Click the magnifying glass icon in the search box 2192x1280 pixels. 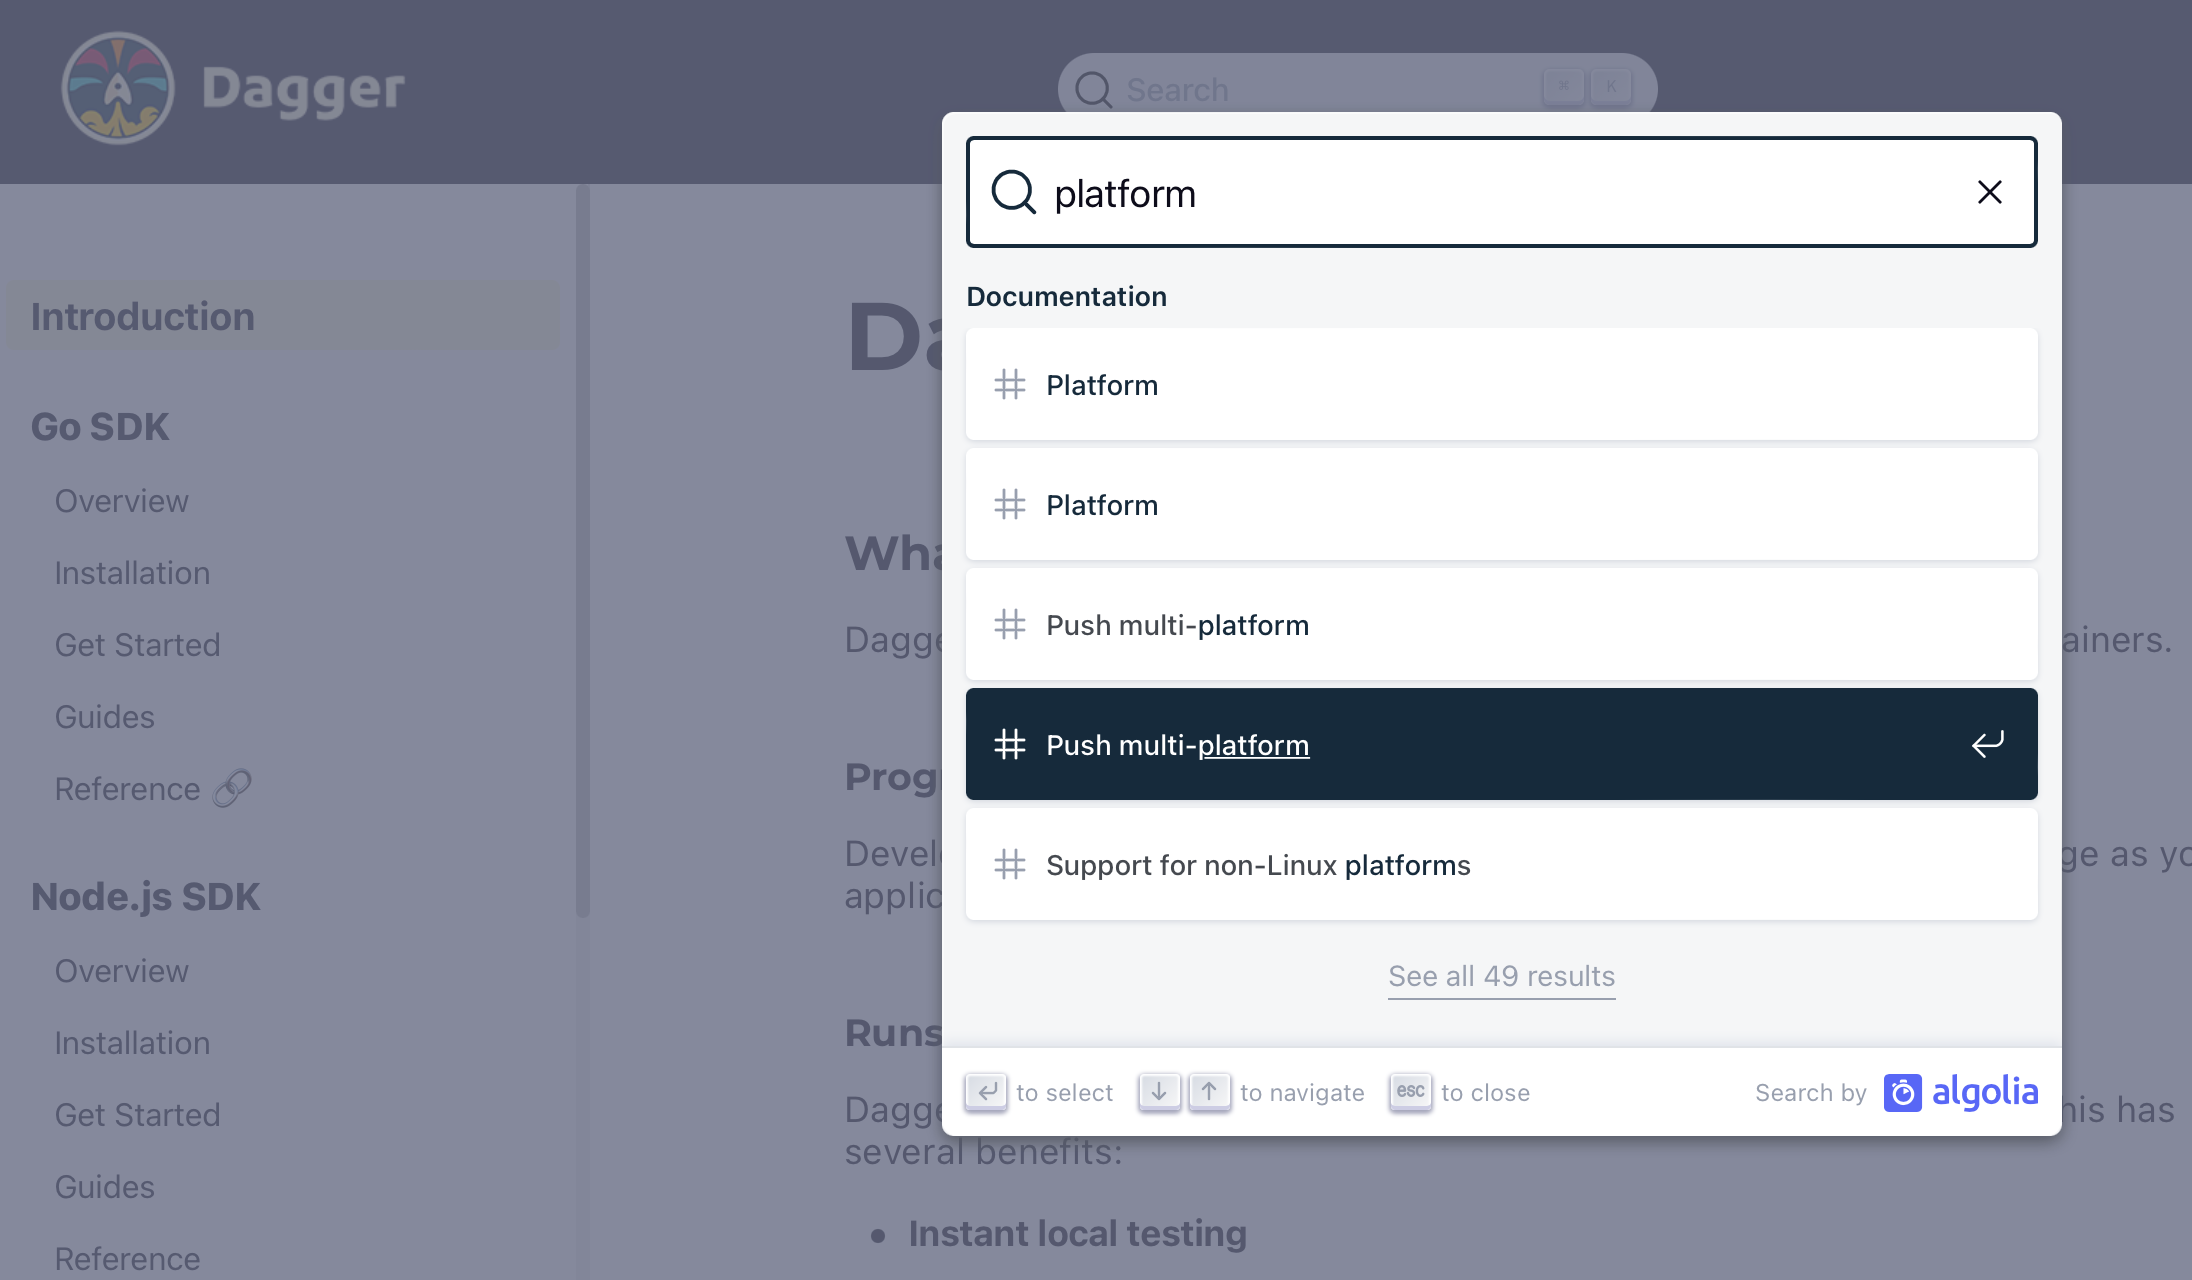pos(1014,192)
